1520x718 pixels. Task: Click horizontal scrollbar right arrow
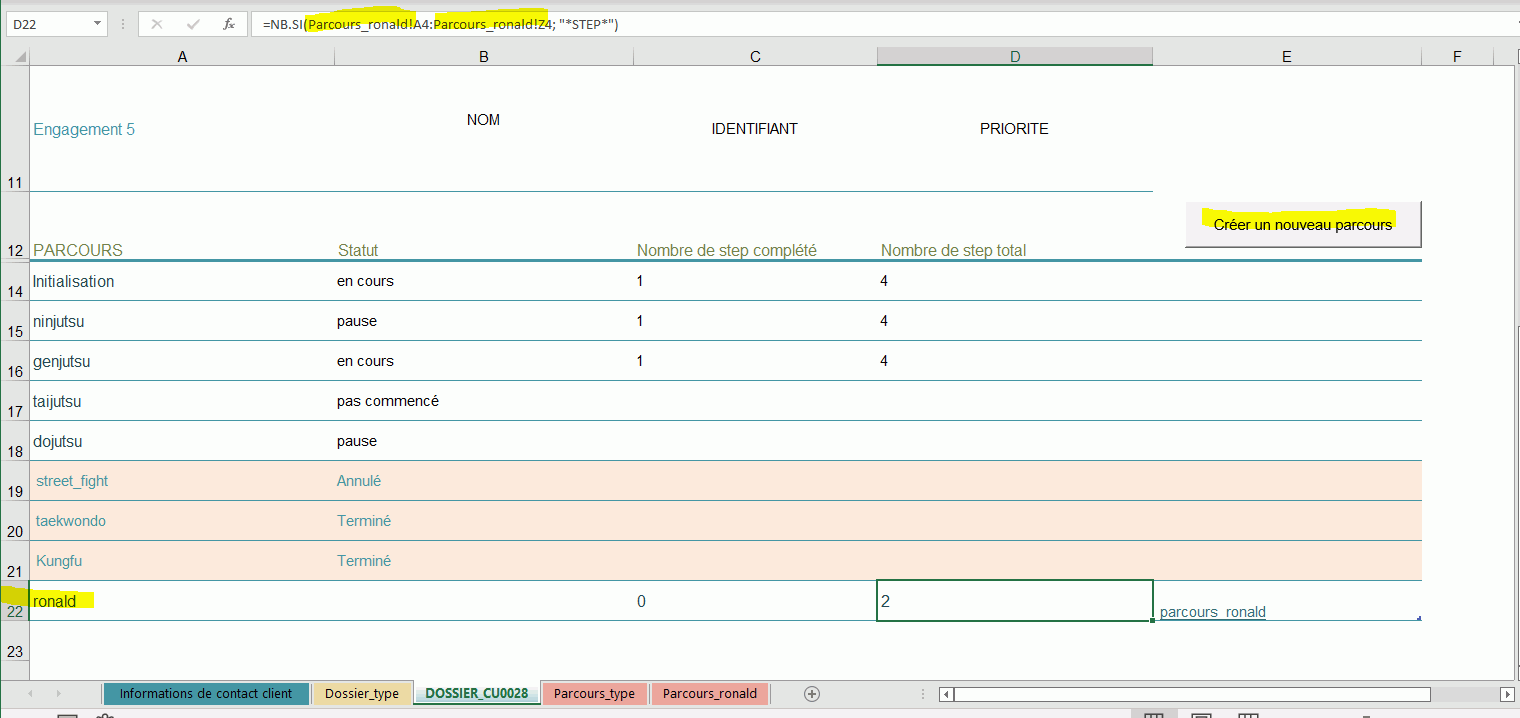click(x=1507, y=694)
